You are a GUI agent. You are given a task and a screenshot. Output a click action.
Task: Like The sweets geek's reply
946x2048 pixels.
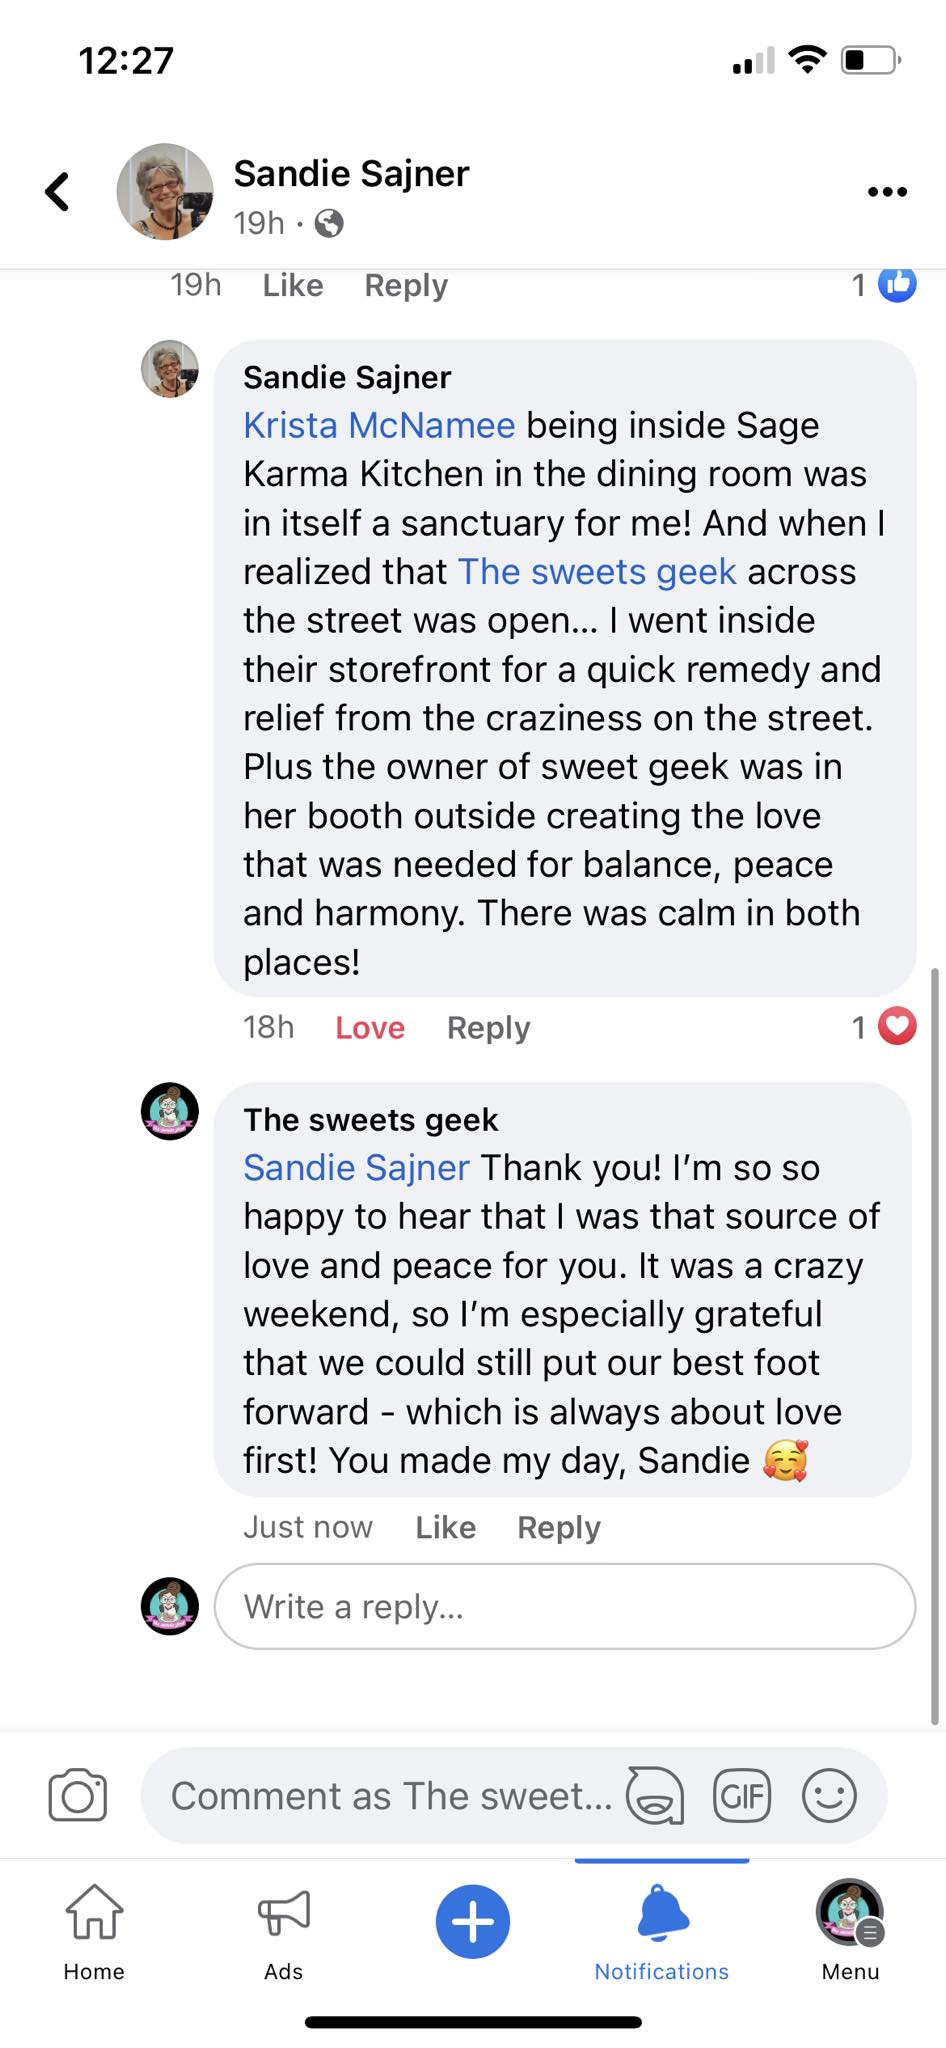(x=446, y=1528)
